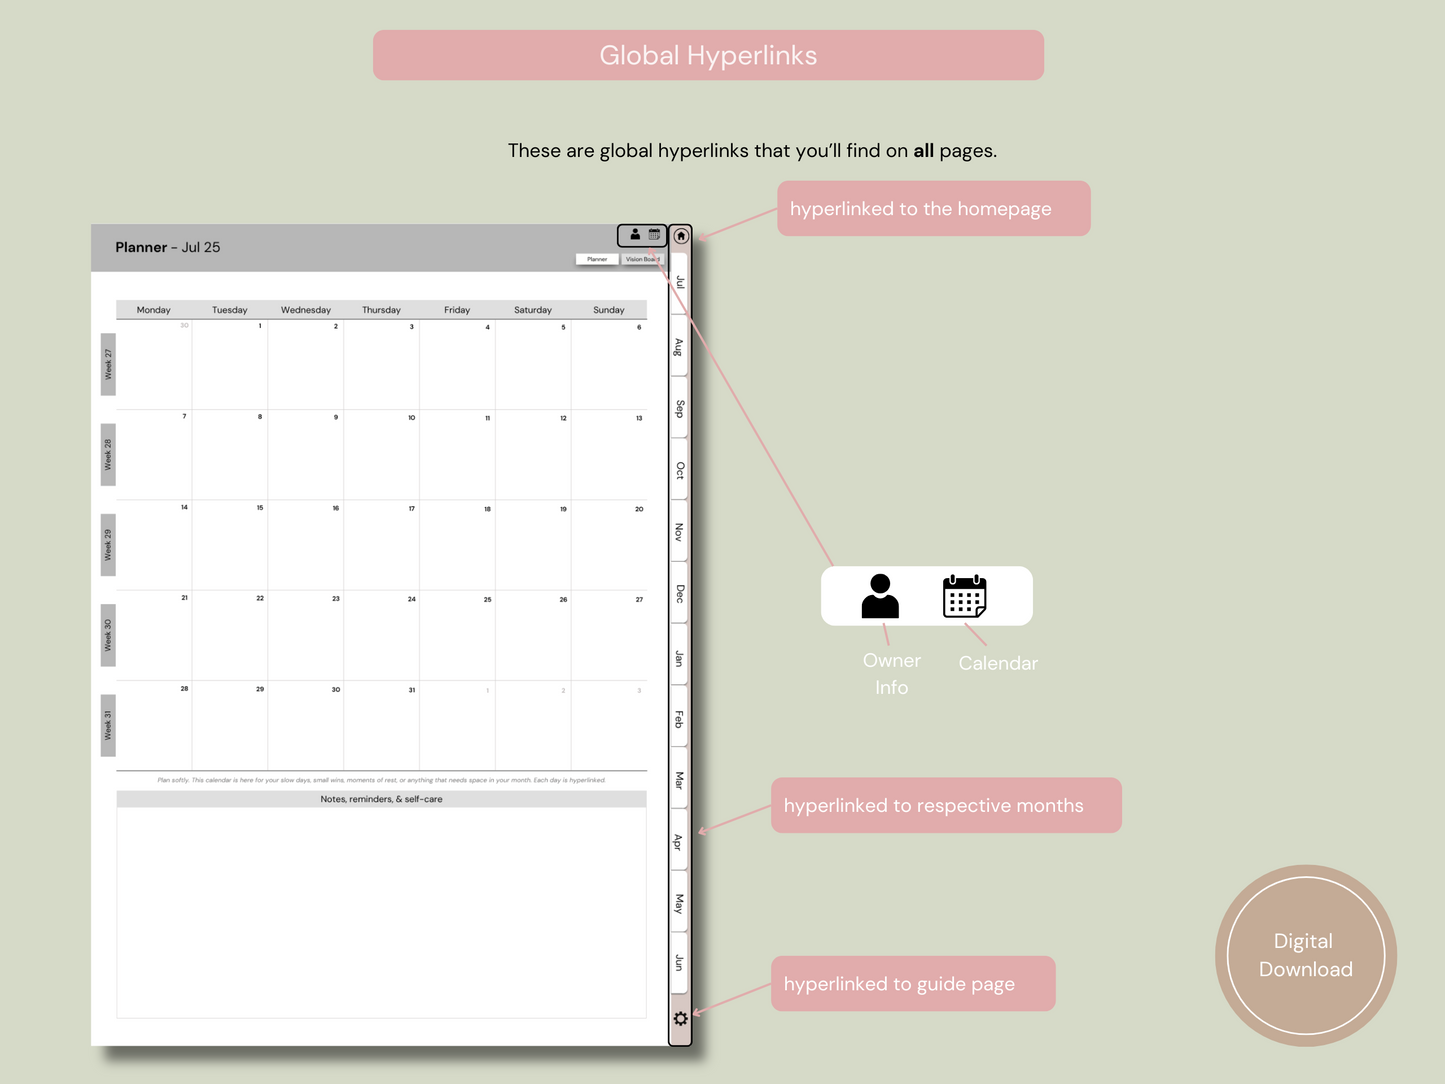The width and height of the screenshot is (1445, 1084).
Task: Click day 13 in the Sunday column
Action: click(609, 455)
